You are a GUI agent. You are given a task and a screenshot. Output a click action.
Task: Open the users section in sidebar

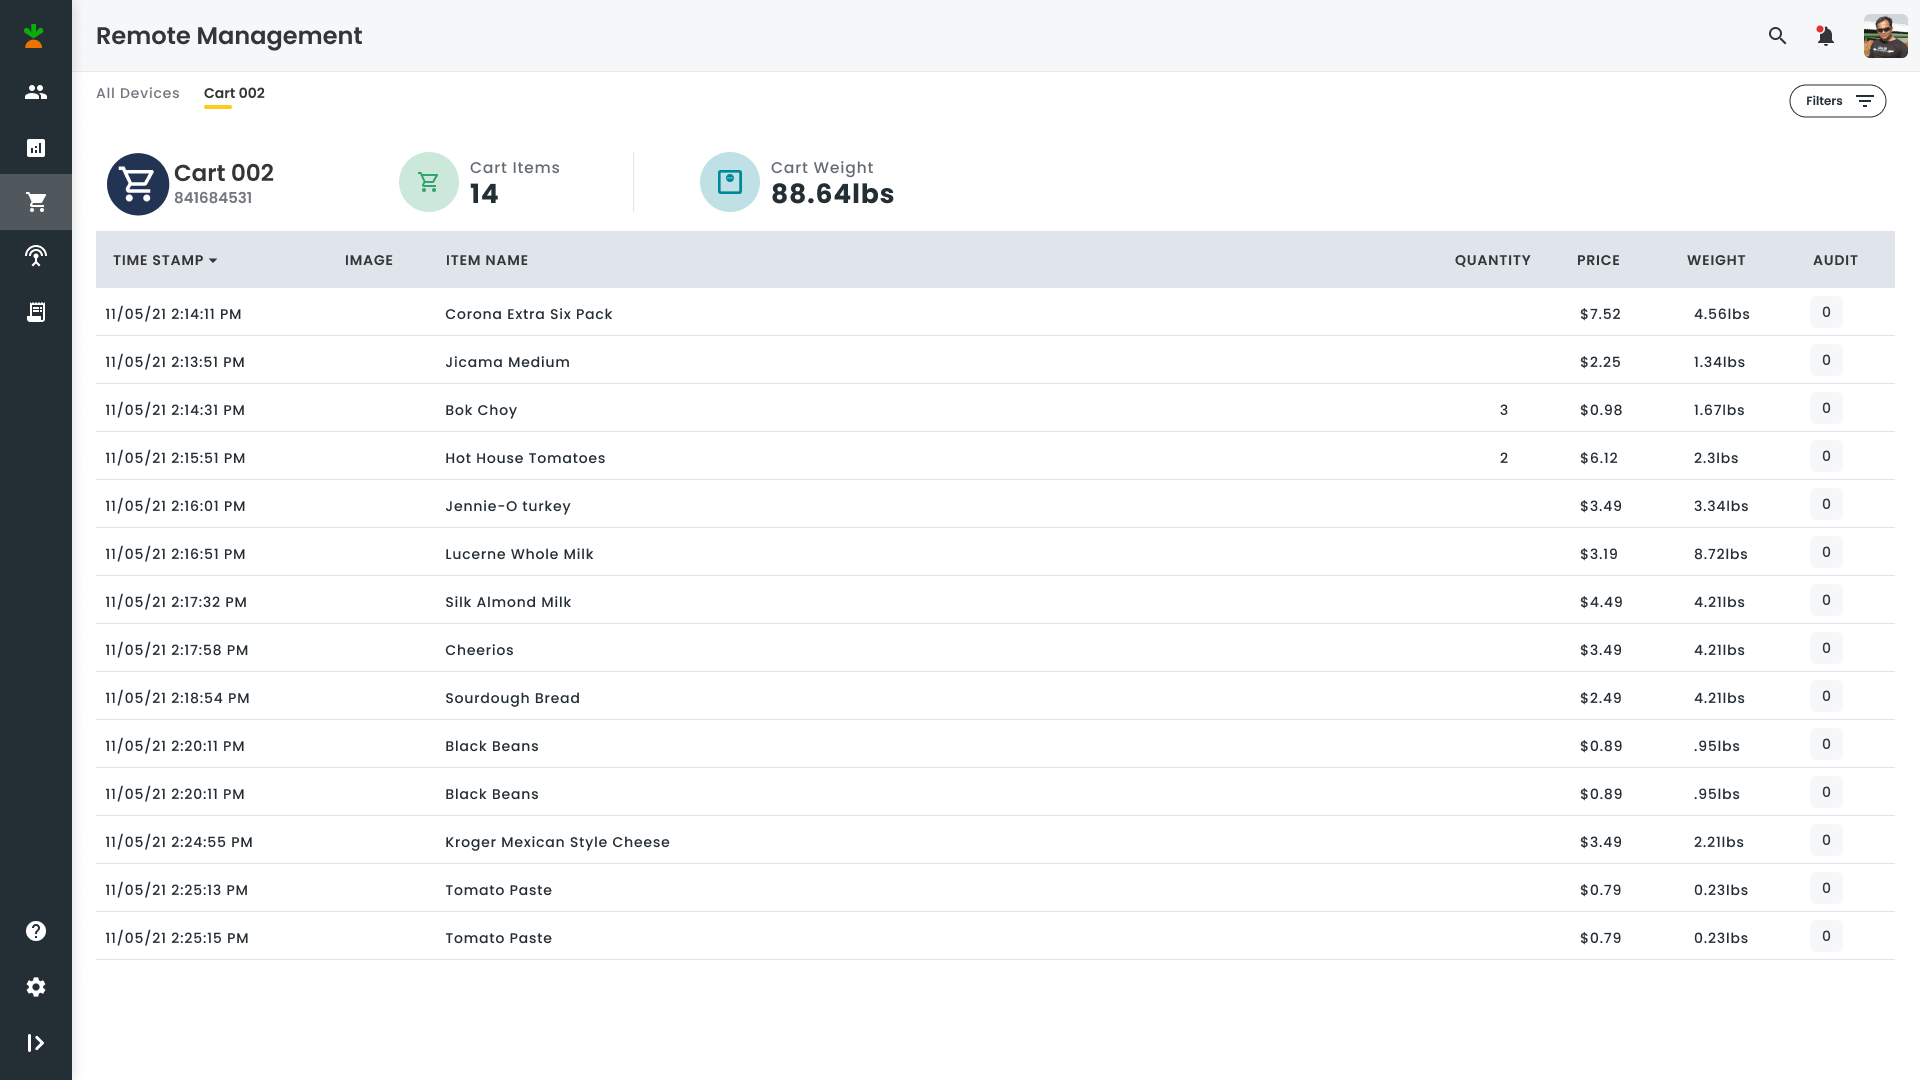[36, 92]
